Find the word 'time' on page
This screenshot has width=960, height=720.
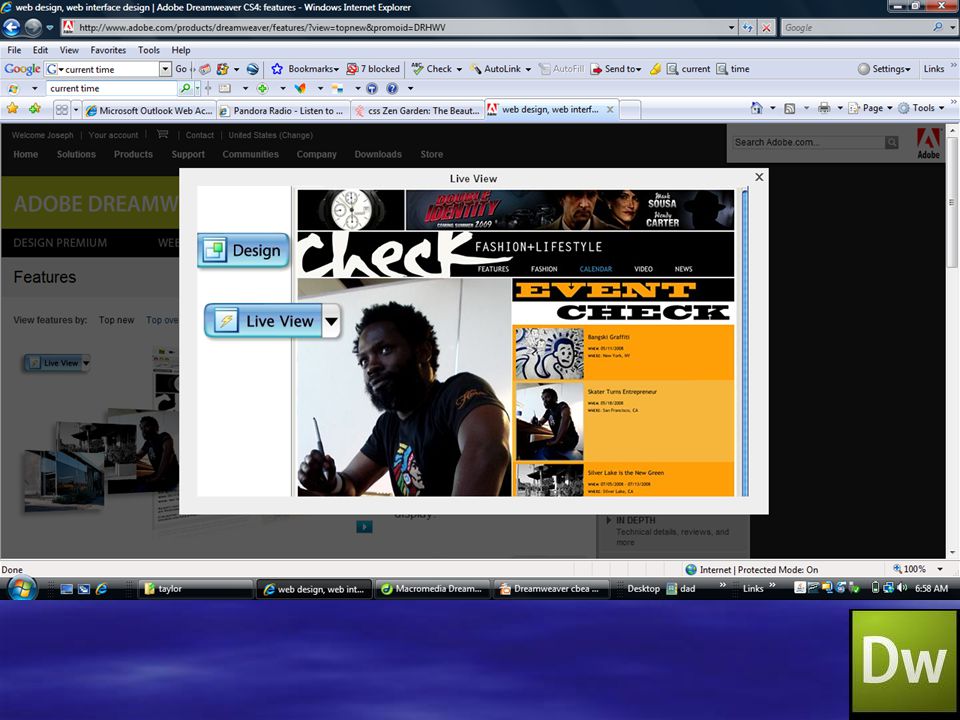733,69
